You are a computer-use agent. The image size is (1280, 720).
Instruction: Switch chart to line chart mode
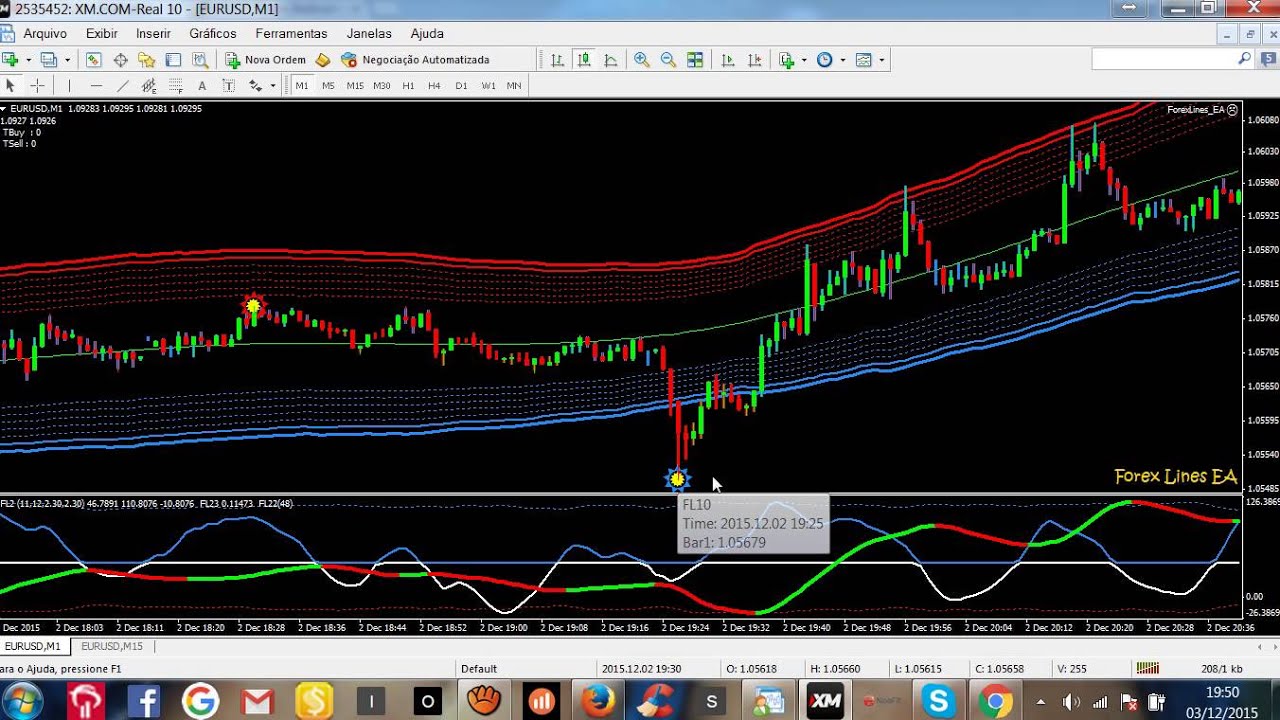click(611, 60)
